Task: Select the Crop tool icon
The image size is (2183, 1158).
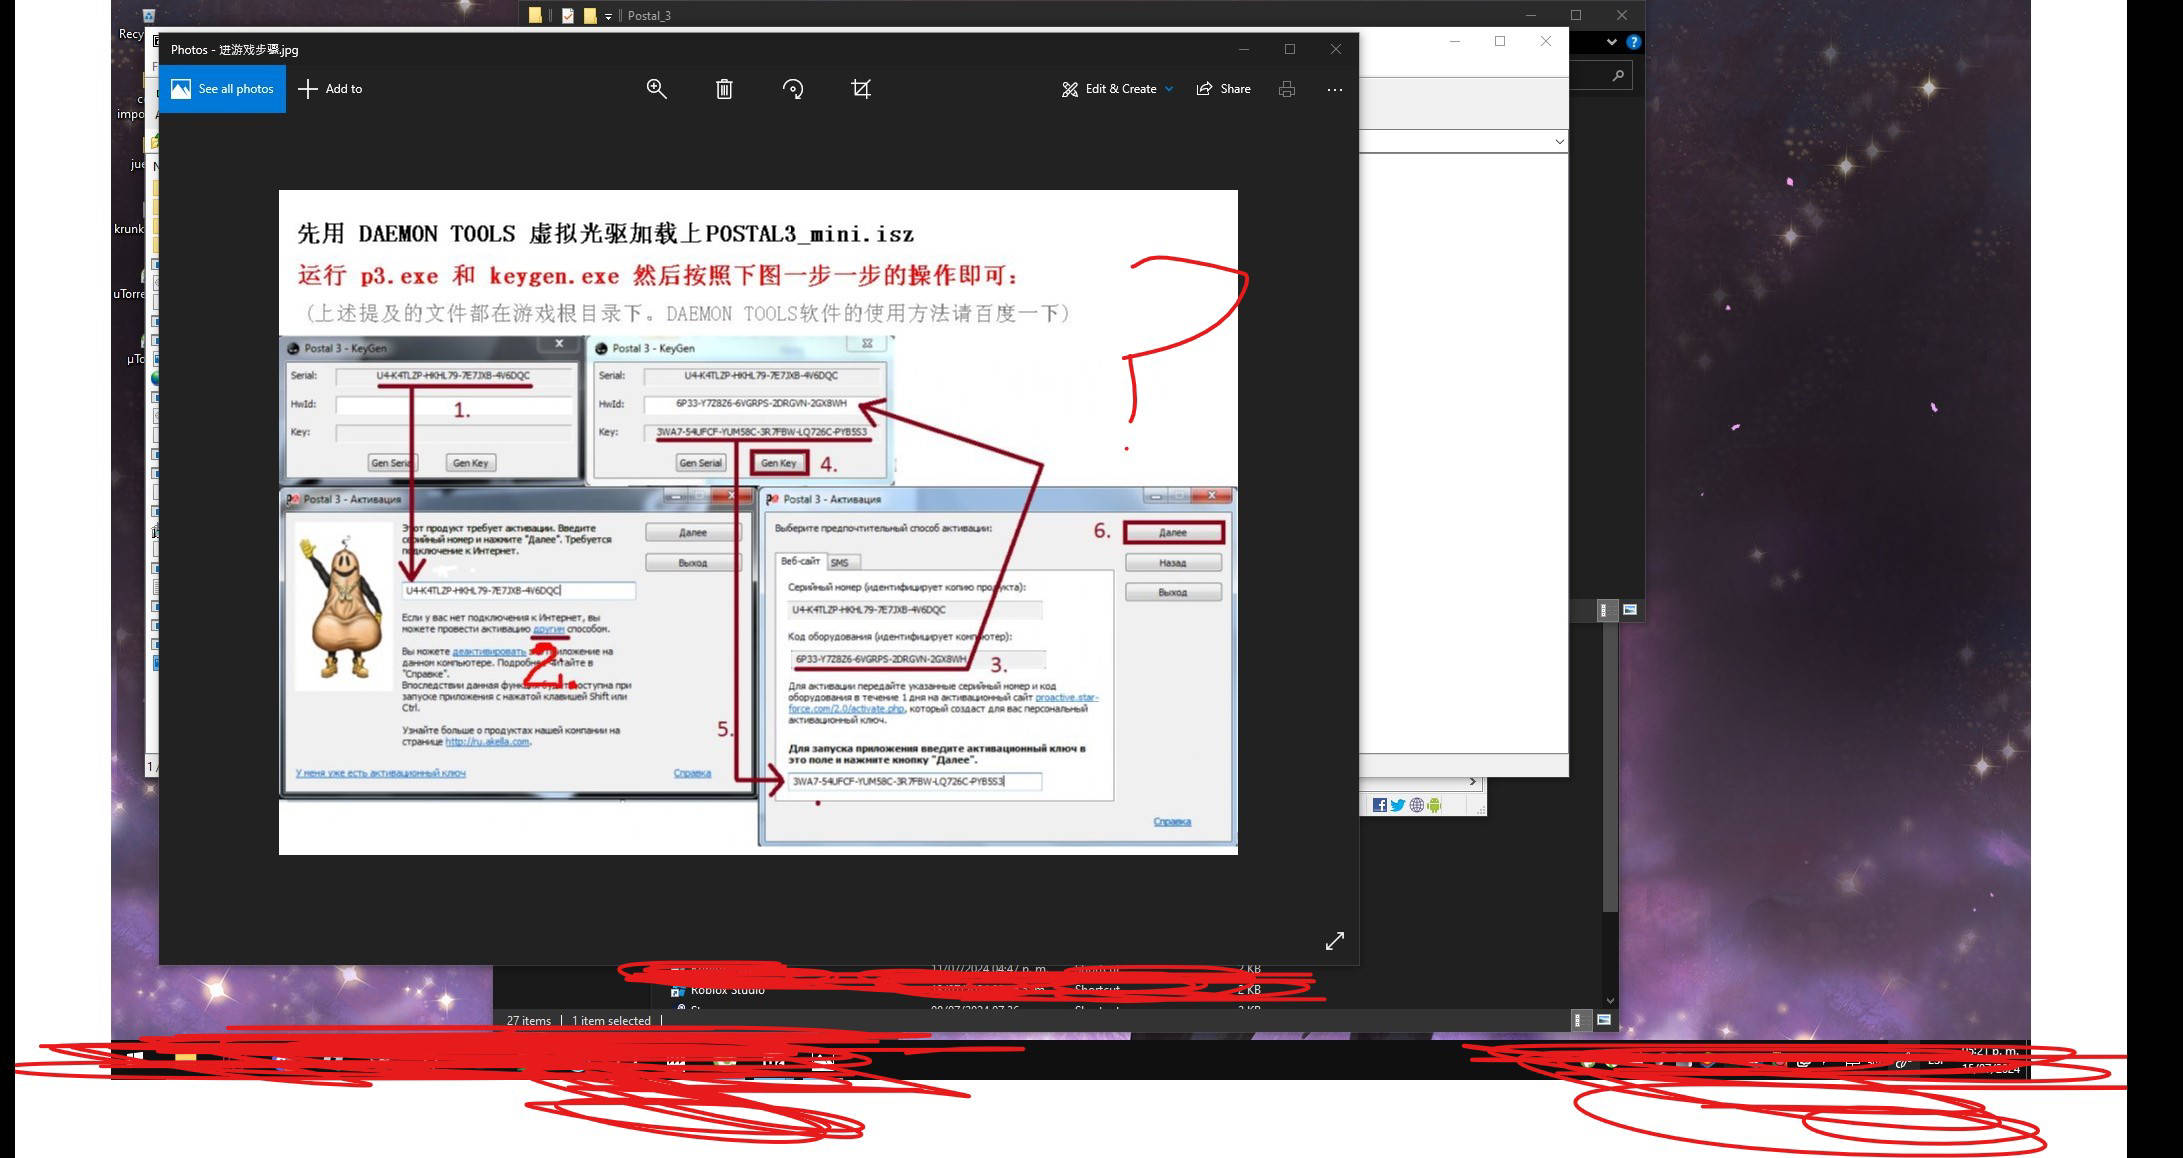Action: click(x=861, y=89)
